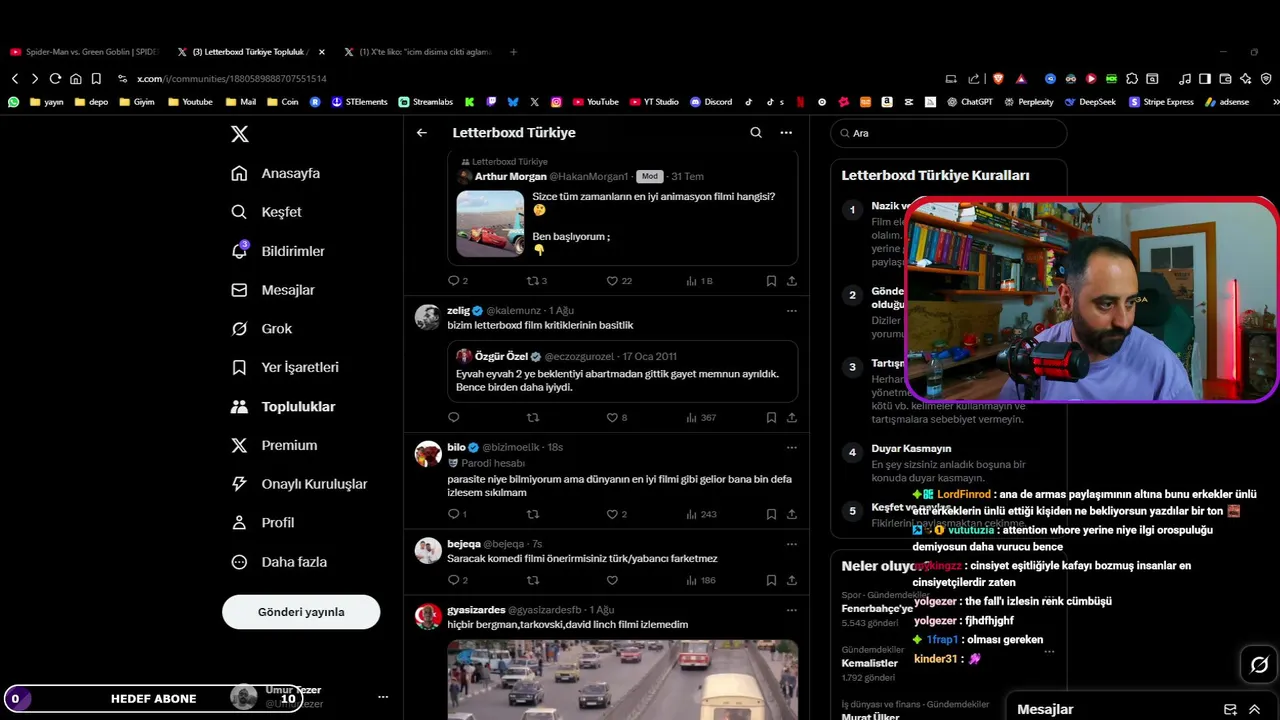Open more options on bejeqa's post
Image resolution: width=1280 pixels, height=720 pixels.
[x=791, y=544]
